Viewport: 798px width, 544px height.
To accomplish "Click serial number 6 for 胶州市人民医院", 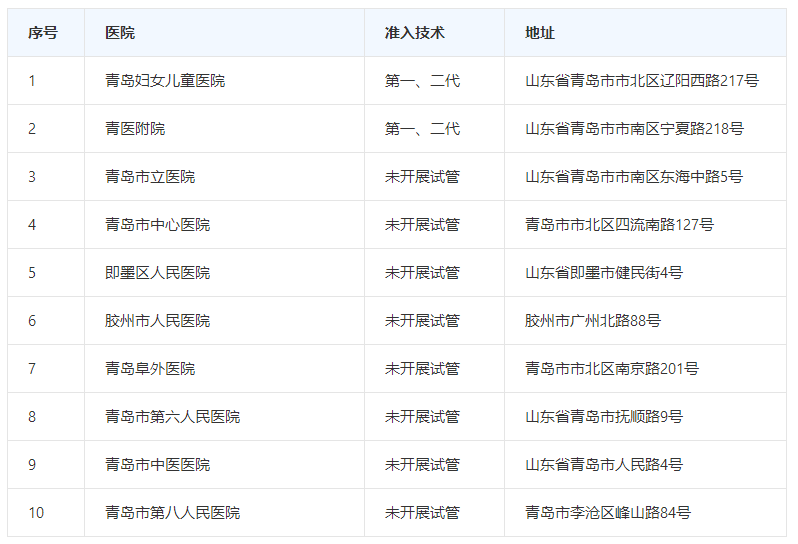I will (32, 321).
